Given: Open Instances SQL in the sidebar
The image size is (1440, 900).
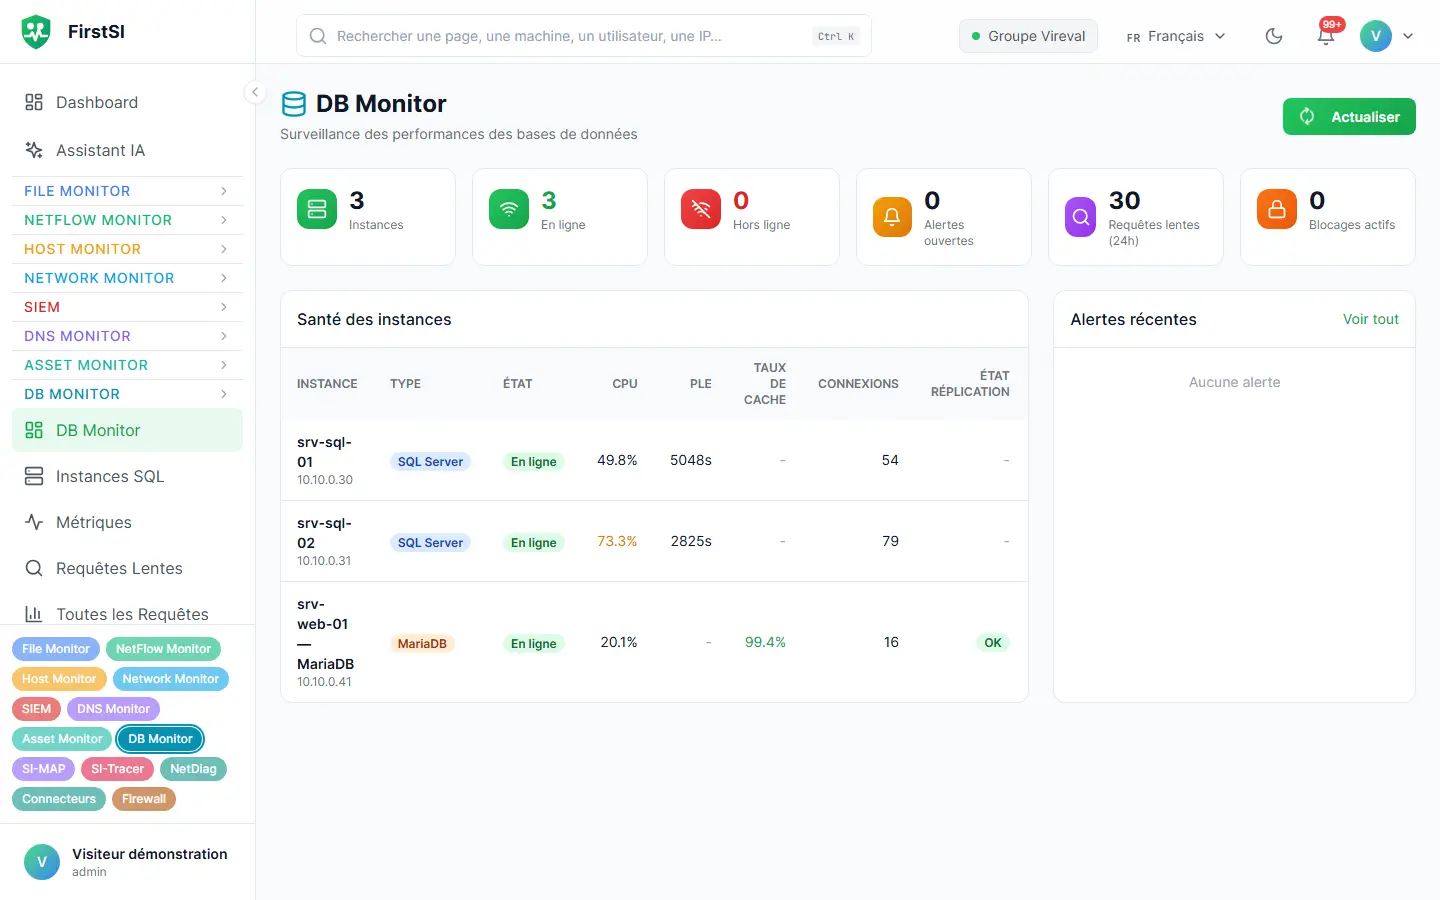Looking at the screenshot, I should 127,476.
